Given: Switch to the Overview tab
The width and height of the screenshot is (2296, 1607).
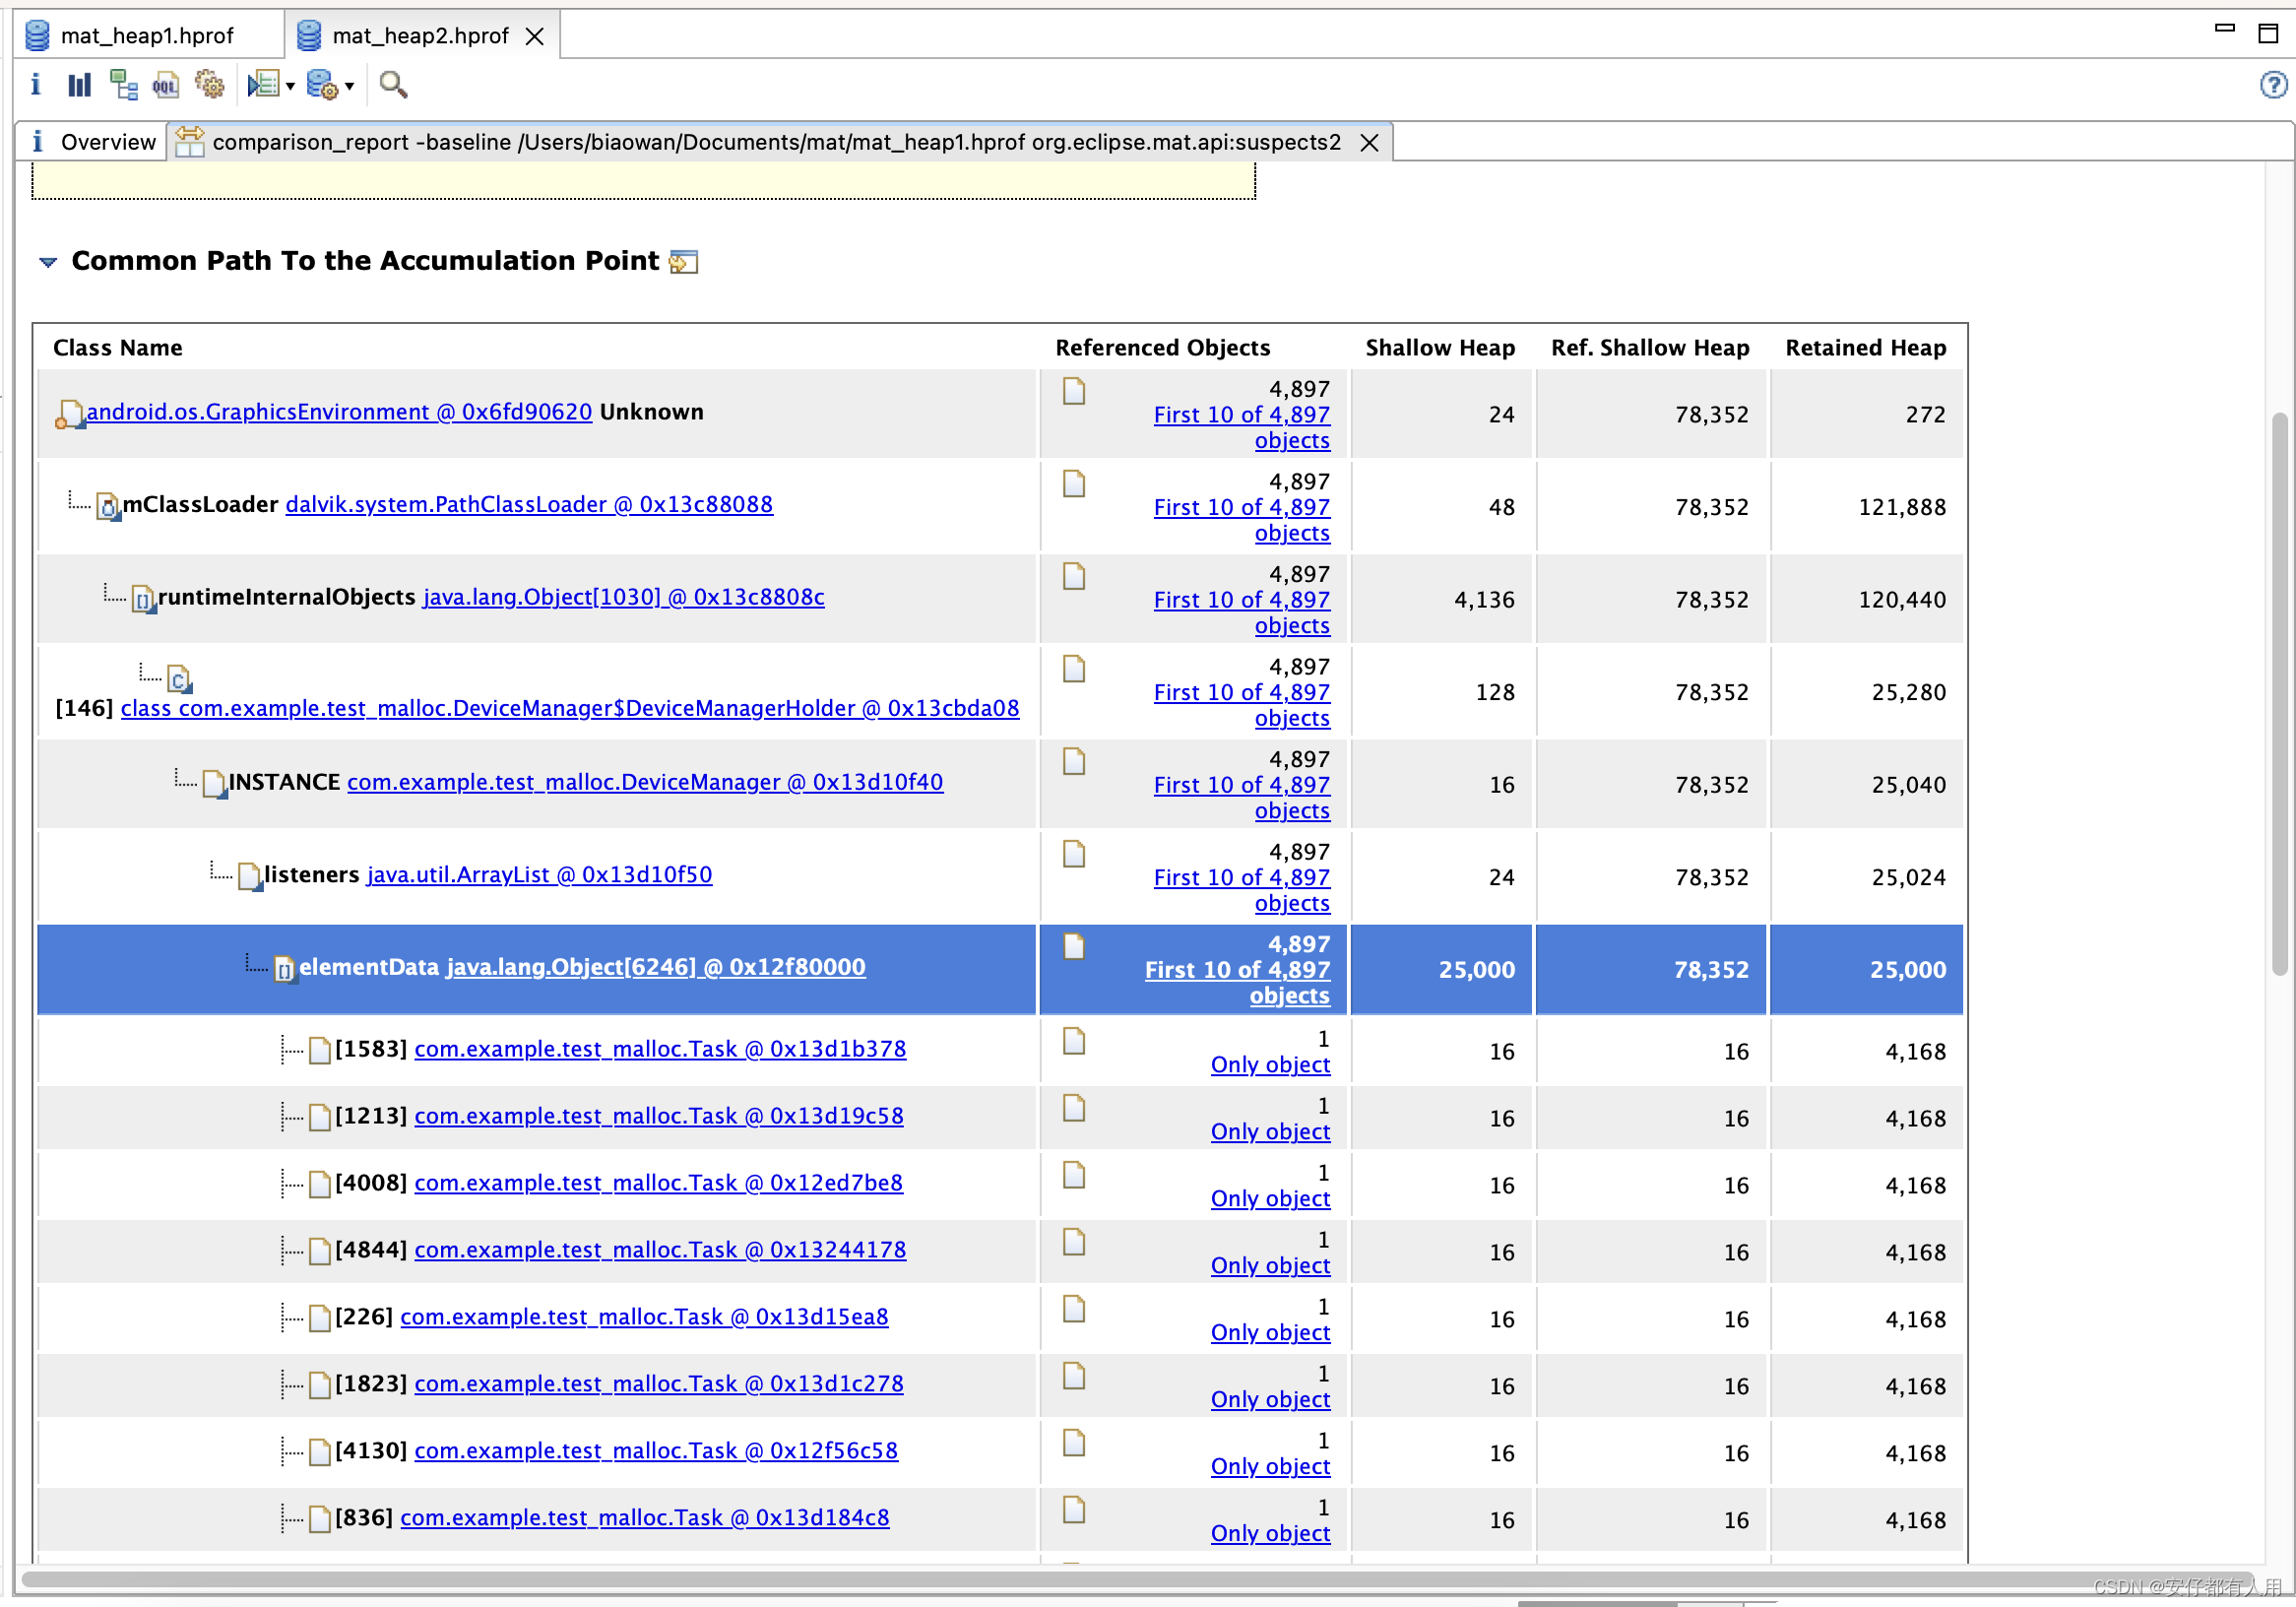Looking at the screenshot, I should click(x=107, y=142).
